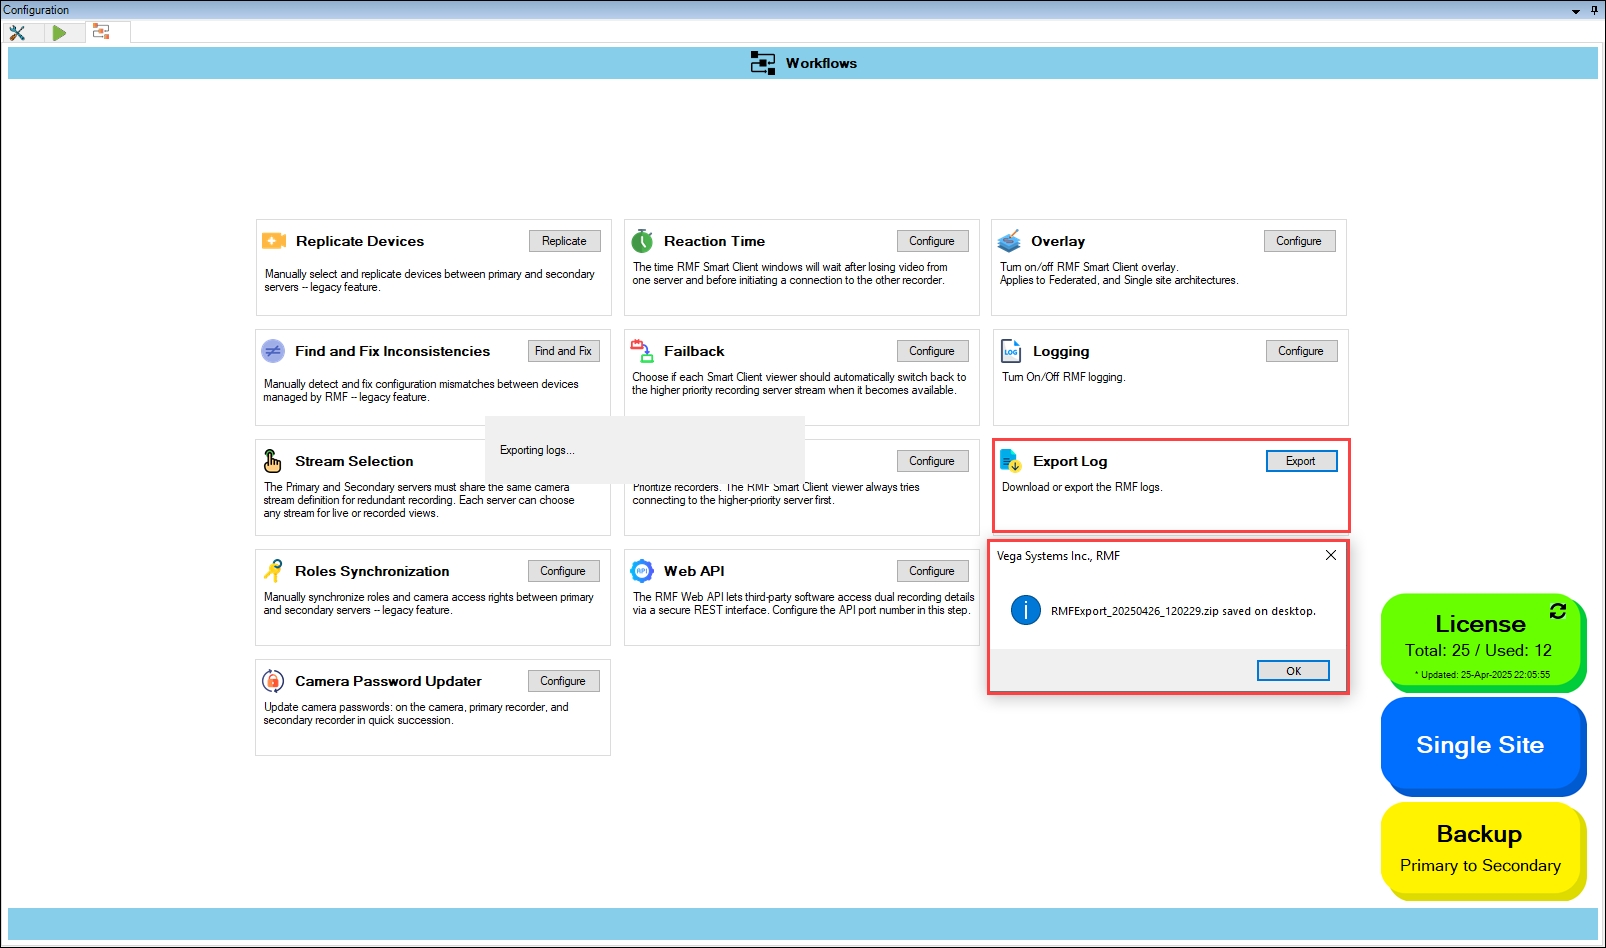This screenshot has height=948, width=1606.
Task: Click the Camera Password Updater lock icon
Action: click(x=273, y=681)
